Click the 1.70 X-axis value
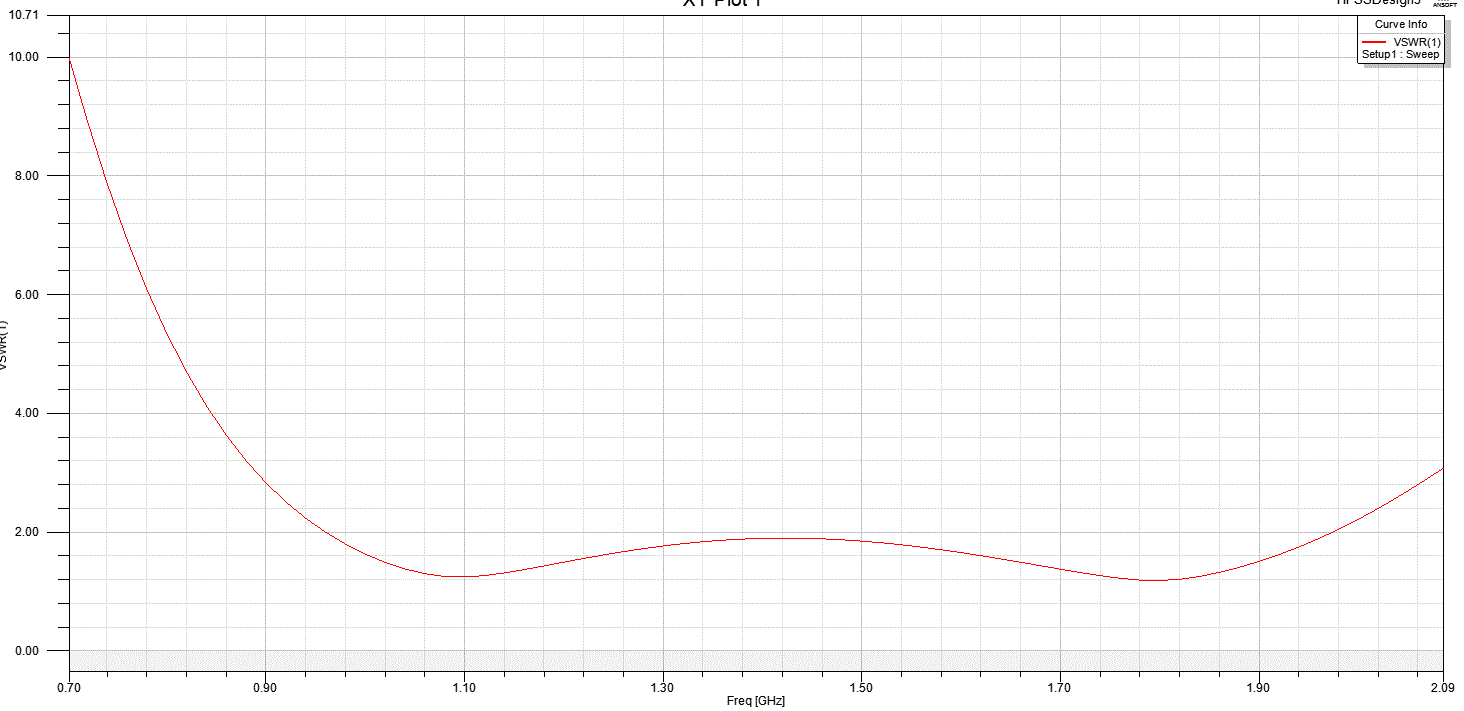Viewport: 1464px width, 711px height. [x=1059, y=688]
